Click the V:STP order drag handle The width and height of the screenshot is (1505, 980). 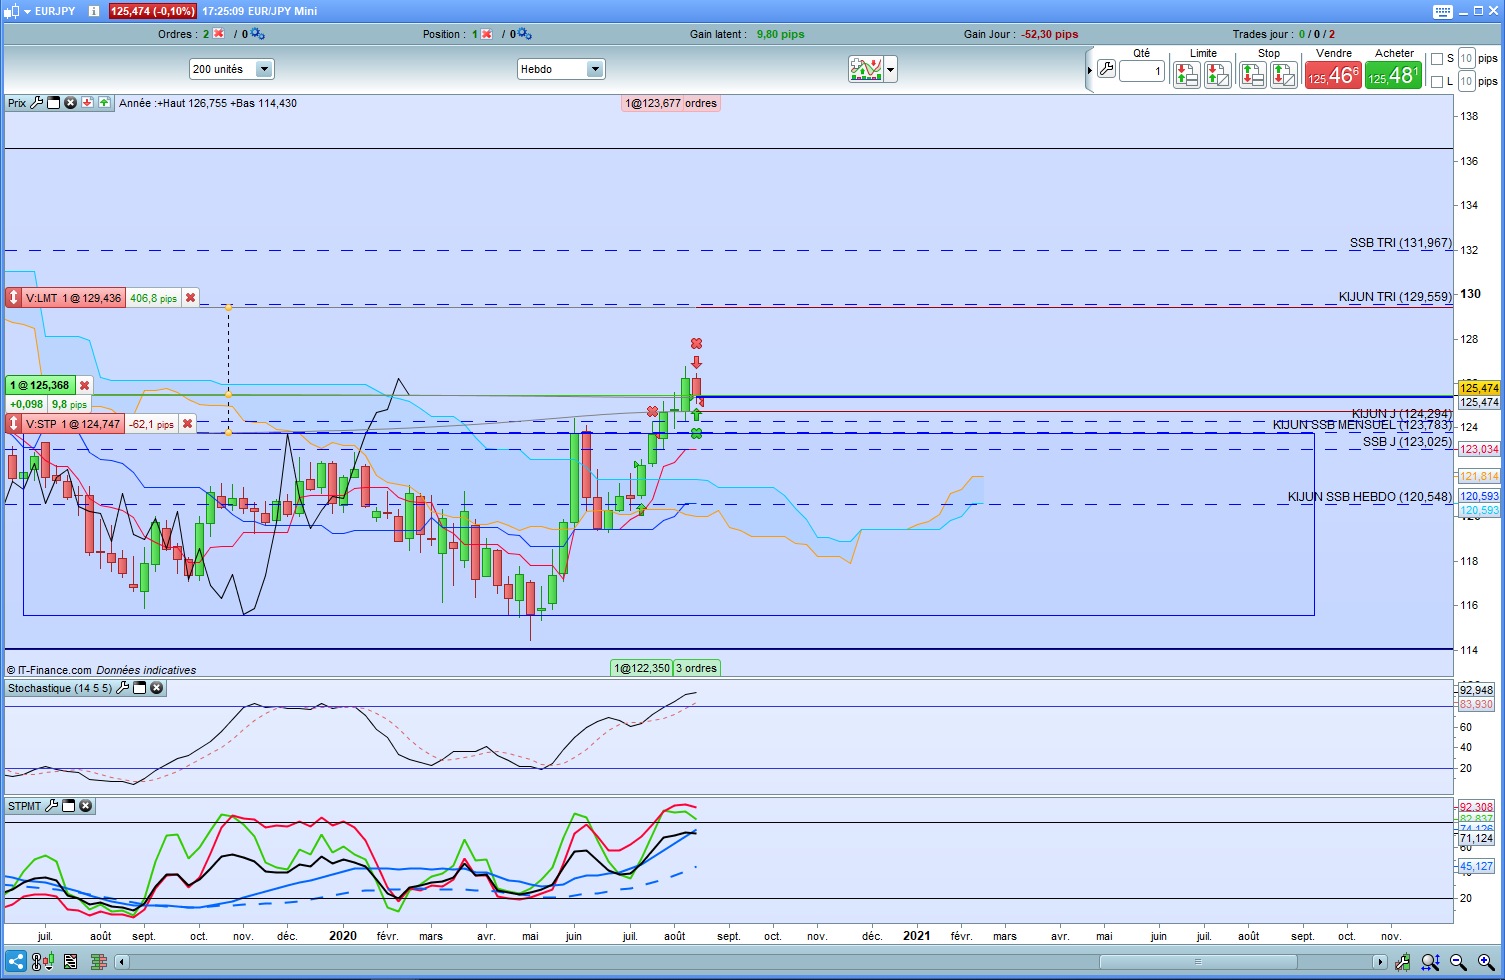(14, 424)
